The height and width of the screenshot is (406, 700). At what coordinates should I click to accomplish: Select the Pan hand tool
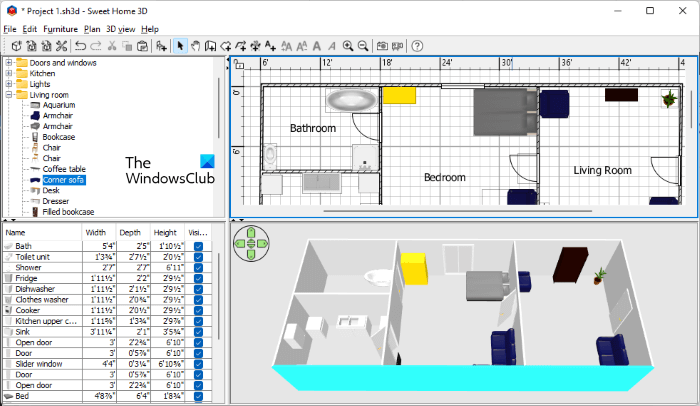pos(196,46)
